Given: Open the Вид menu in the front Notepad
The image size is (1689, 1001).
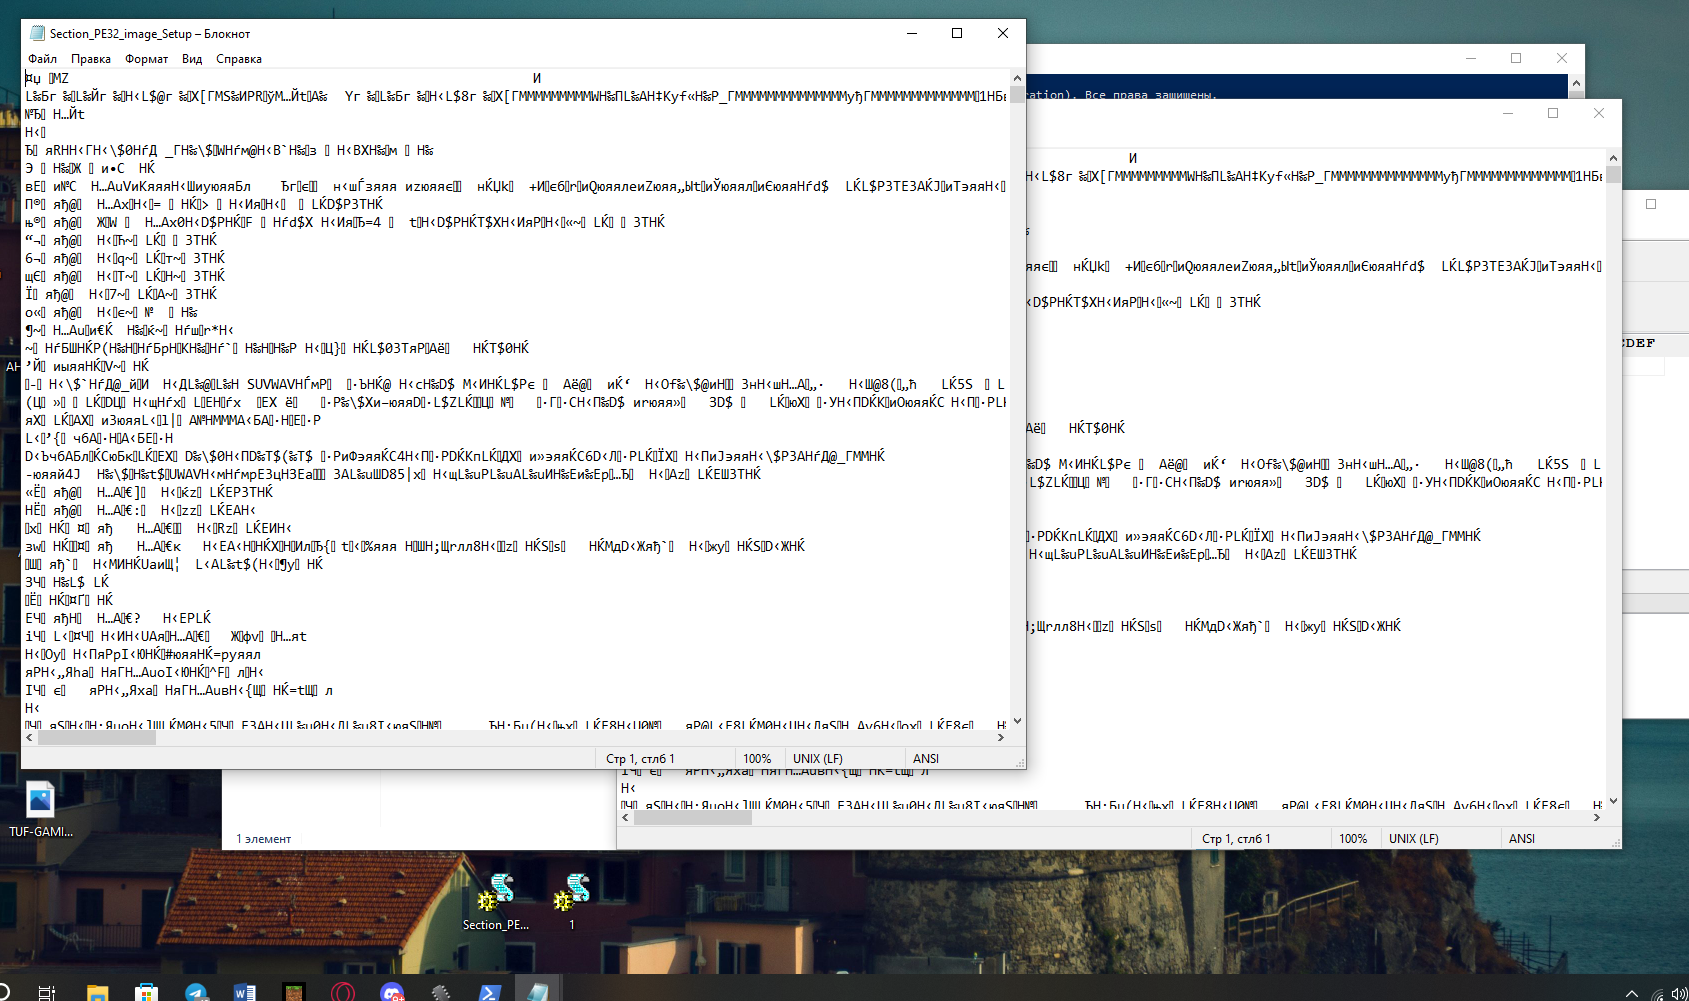Looking at the screenshot, I should click(x=192, y=59).
